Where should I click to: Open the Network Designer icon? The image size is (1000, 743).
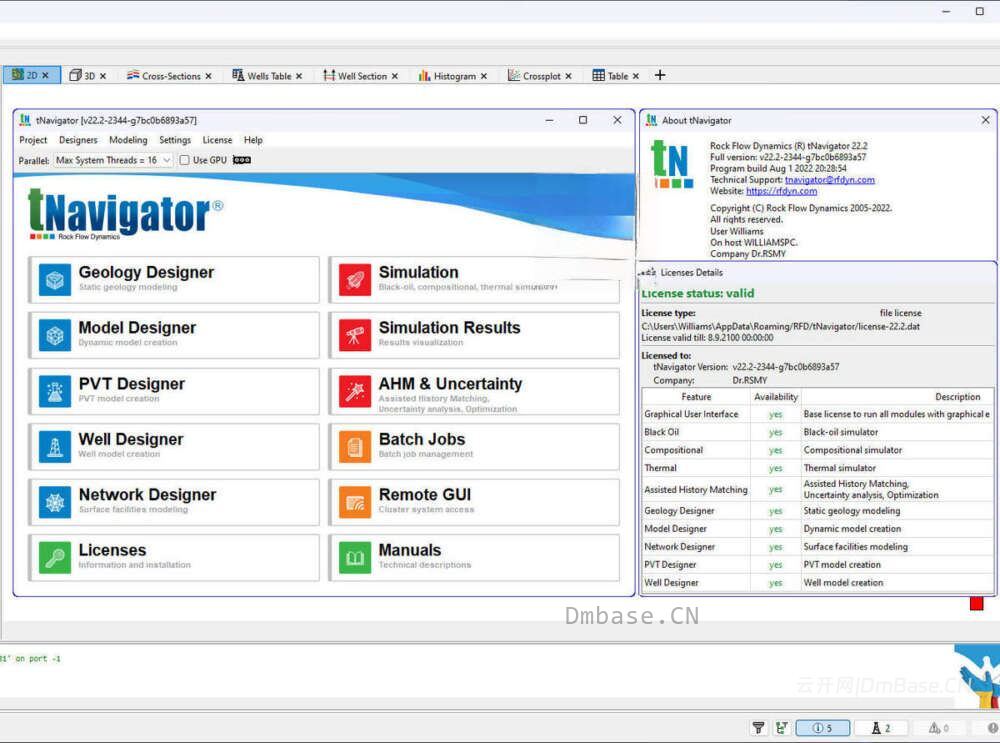tap(55, 502)
